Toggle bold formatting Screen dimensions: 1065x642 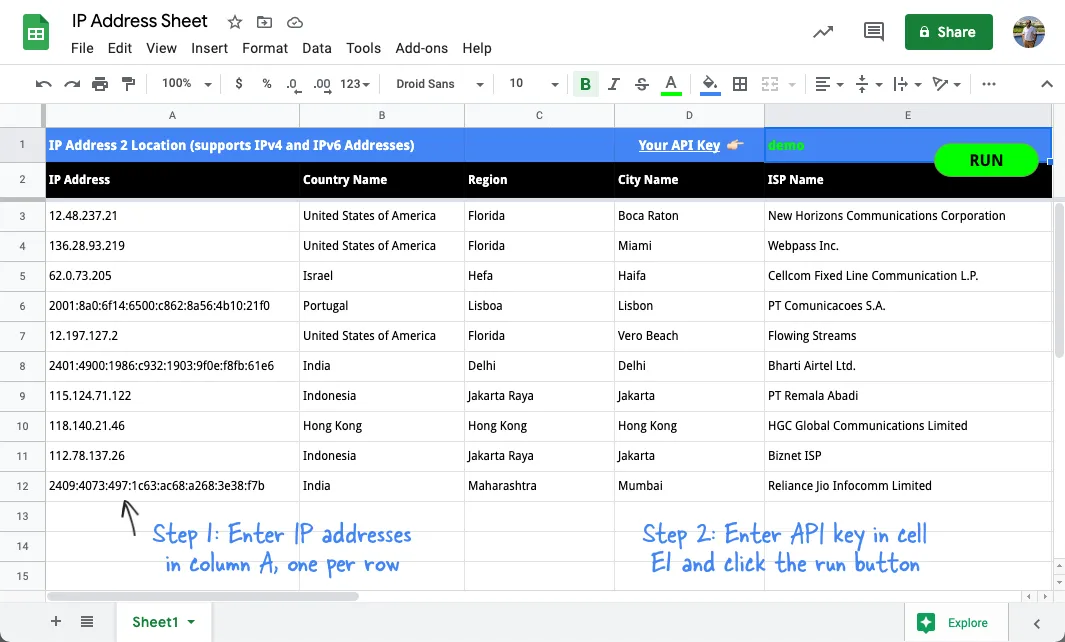click(x=585, y=84)
